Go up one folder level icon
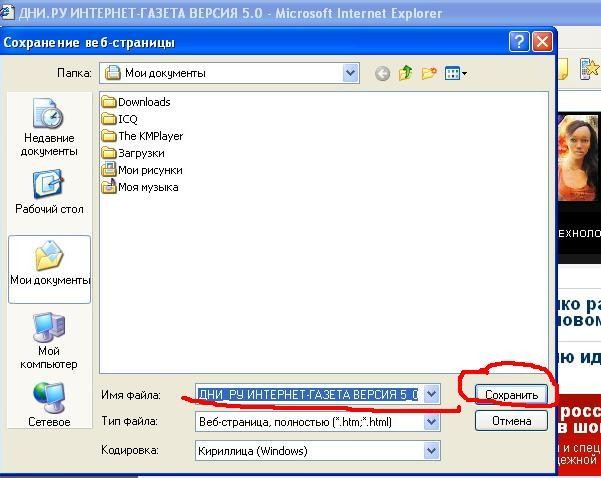The height and width of the screenshot is (478, 601). [x=406, y=72]
